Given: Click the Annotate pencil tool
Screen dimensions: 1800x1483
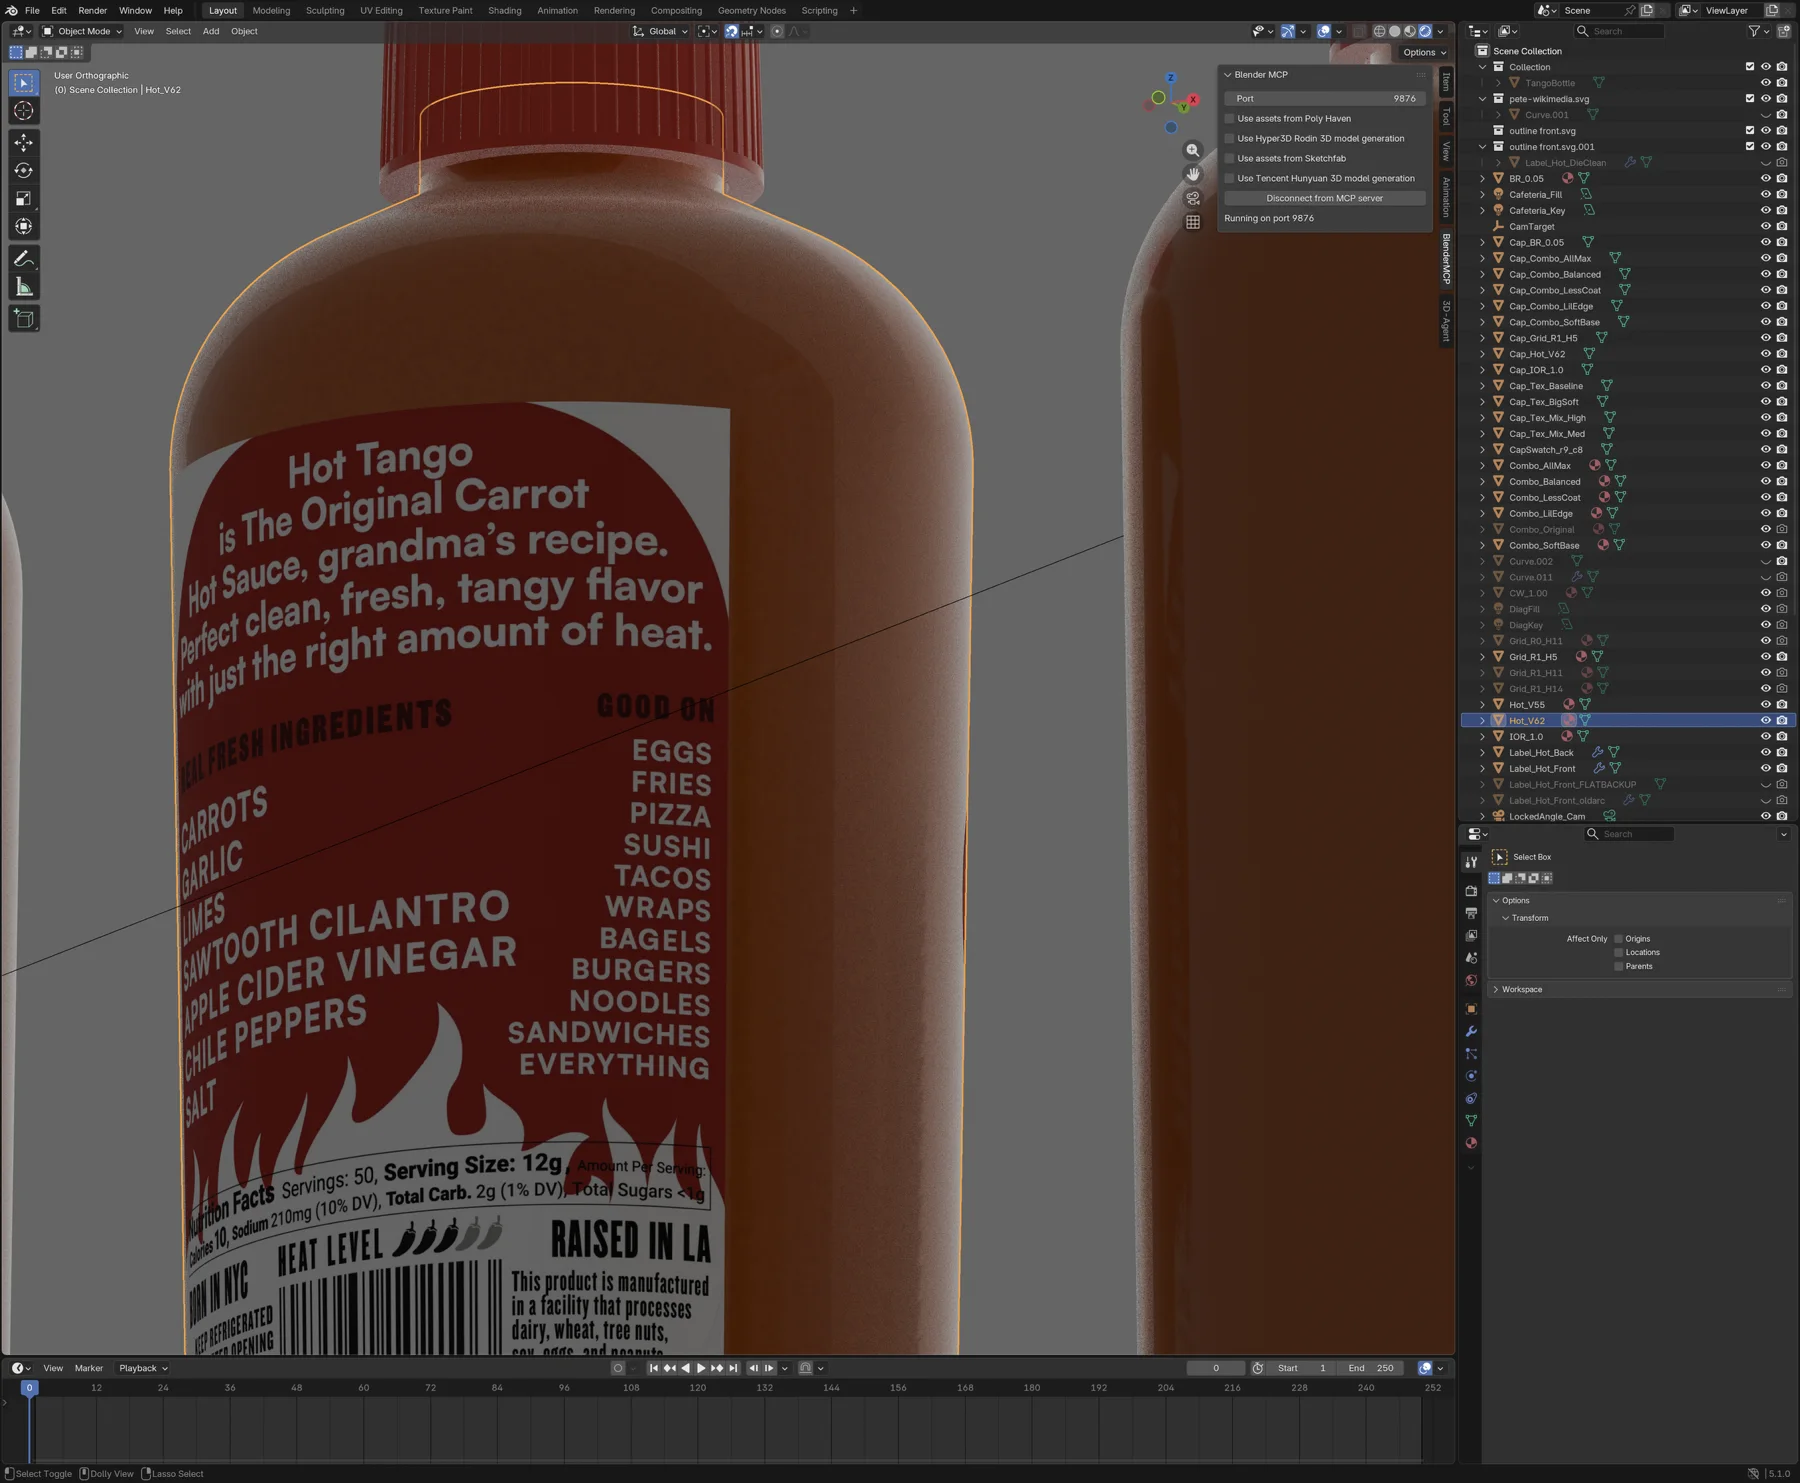Looking at the screenshot, I should [x=24, y=259].
